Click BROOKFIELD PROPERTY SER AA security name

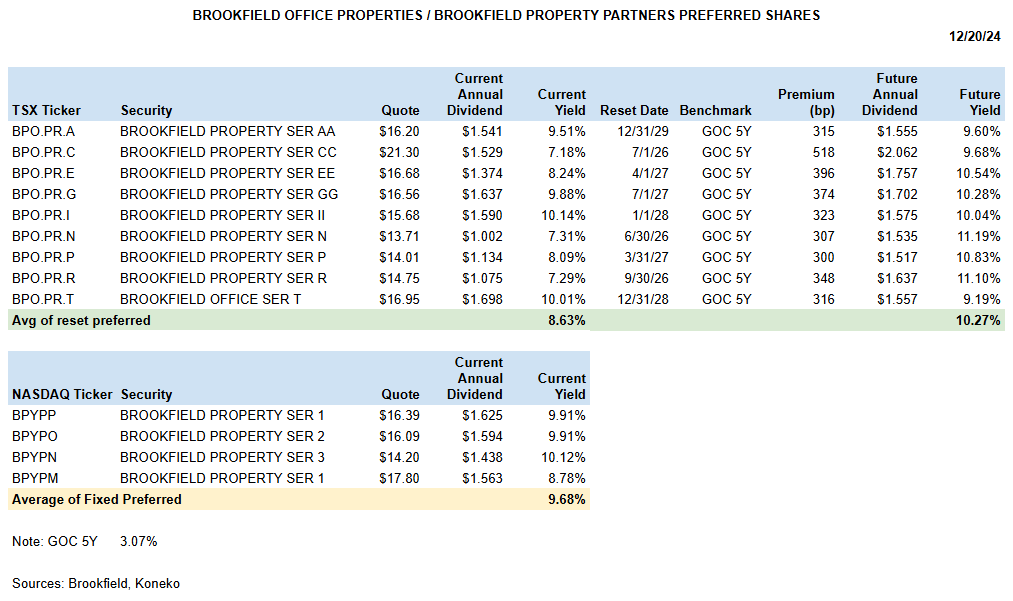[227, 131]
